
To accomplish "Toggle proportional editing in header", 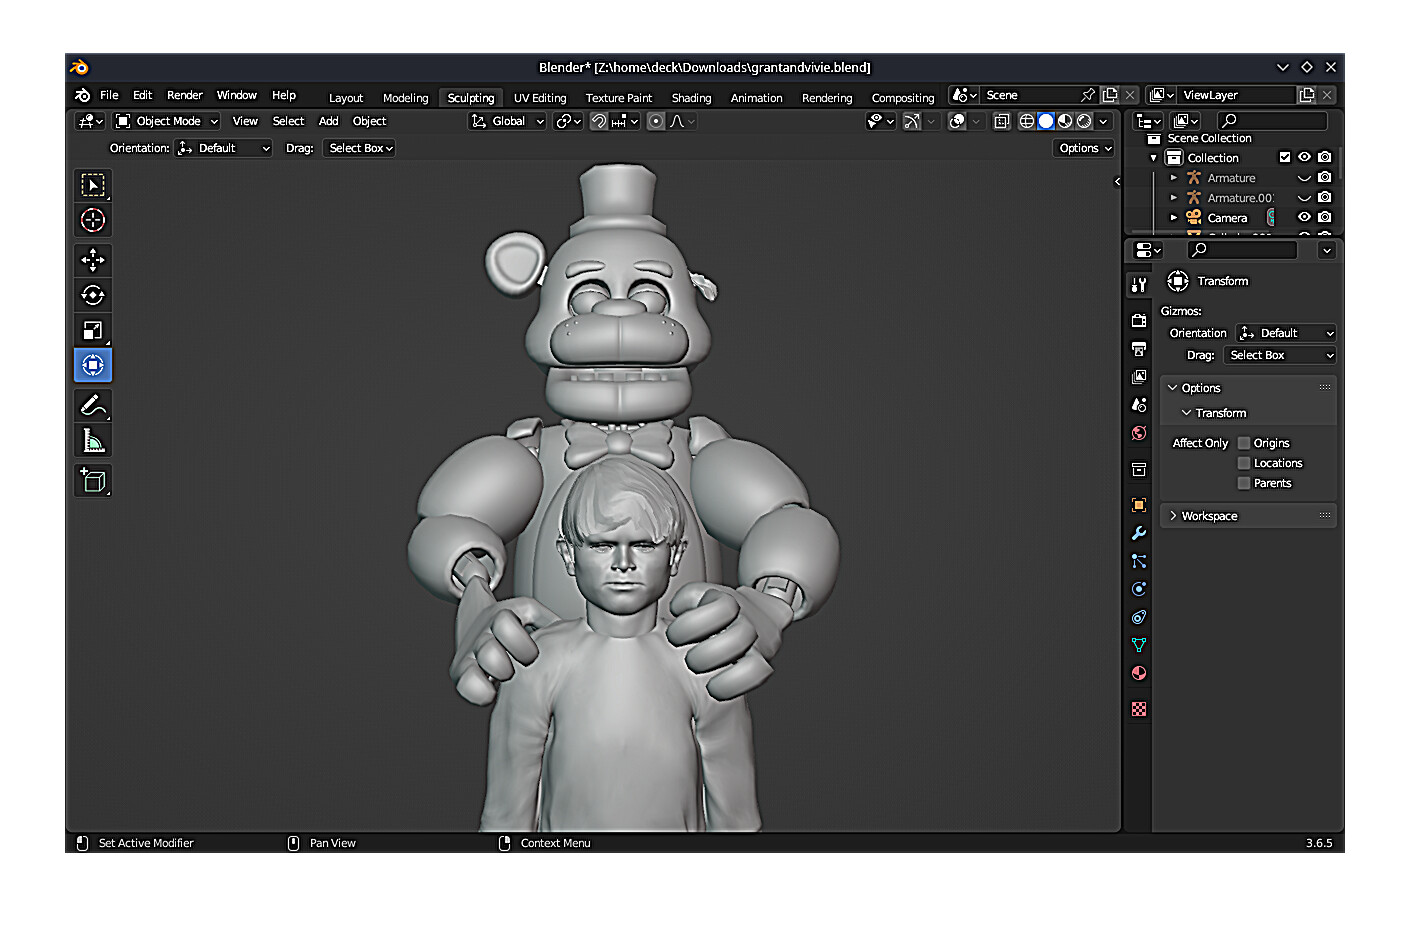I will pos(656,121).
